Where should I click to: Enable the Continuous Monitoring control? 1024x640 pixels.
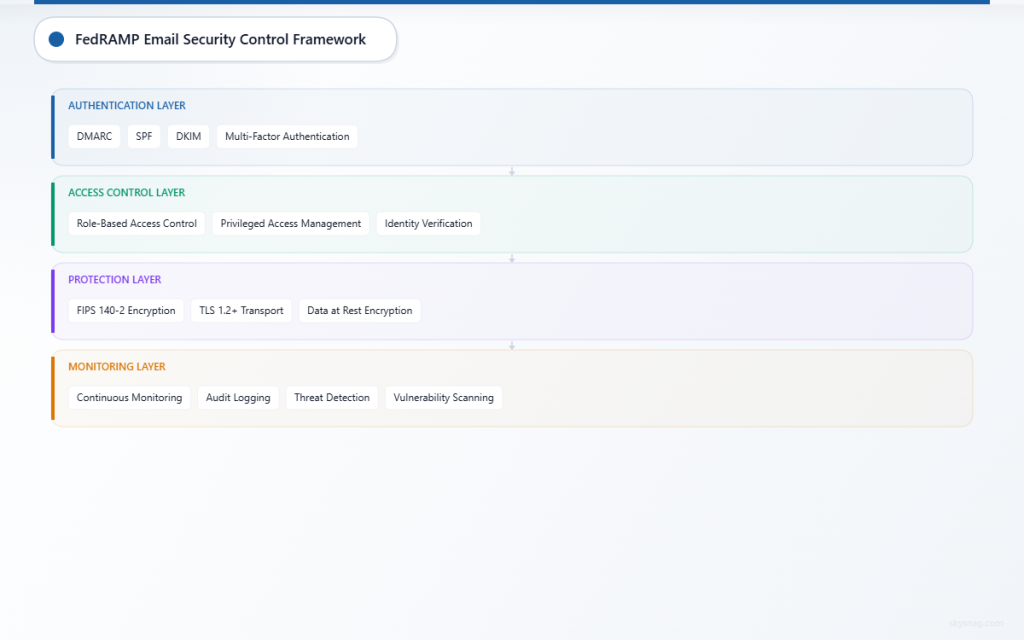pyautogui.click(x=128, y=397)
